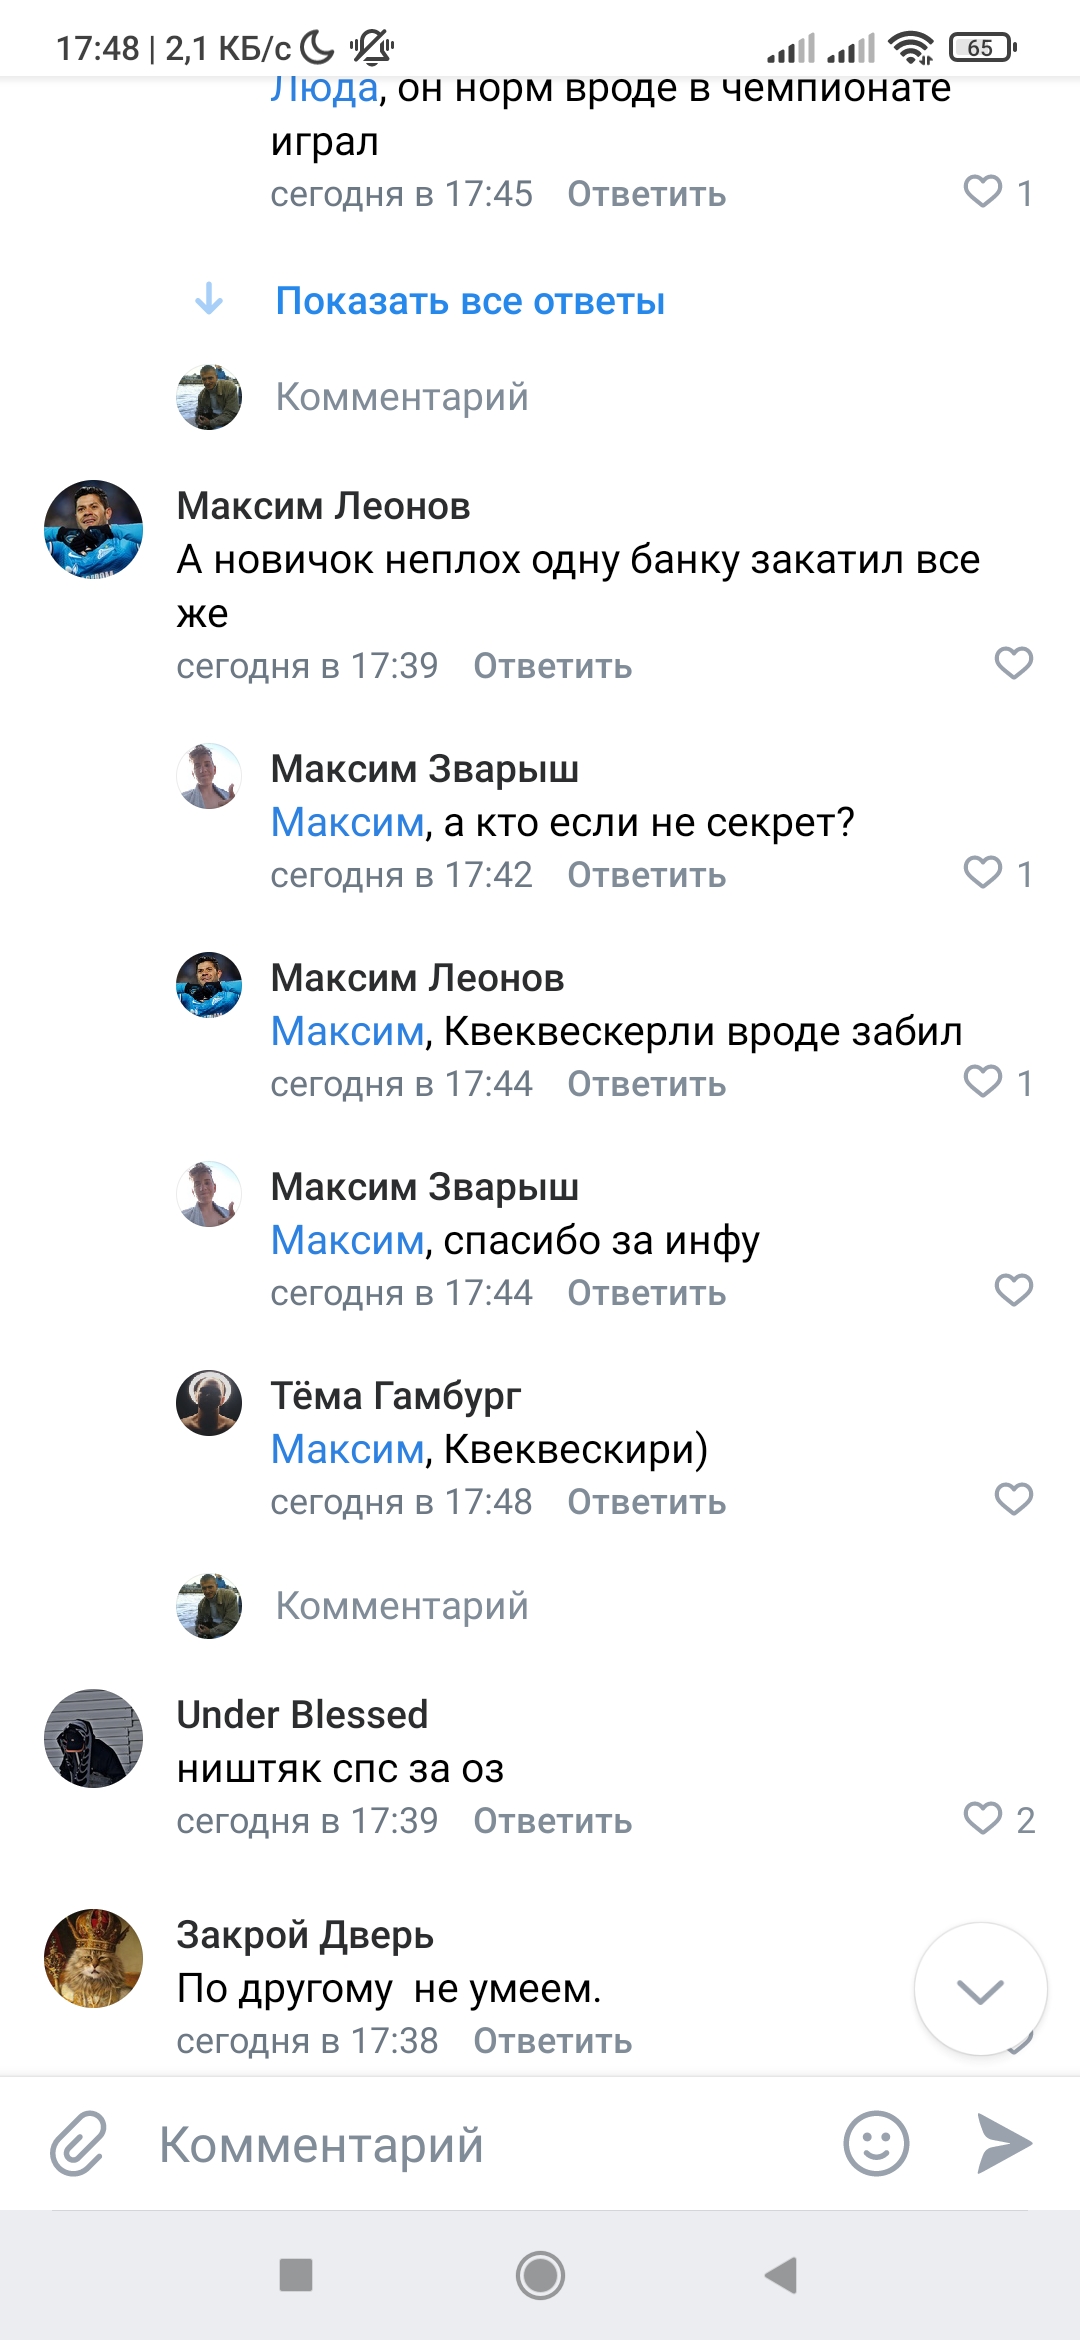Screen dimensions: 1080x2340
Task: Tap Закрой Дверь cat avatar
Action: click(93, 1958)
